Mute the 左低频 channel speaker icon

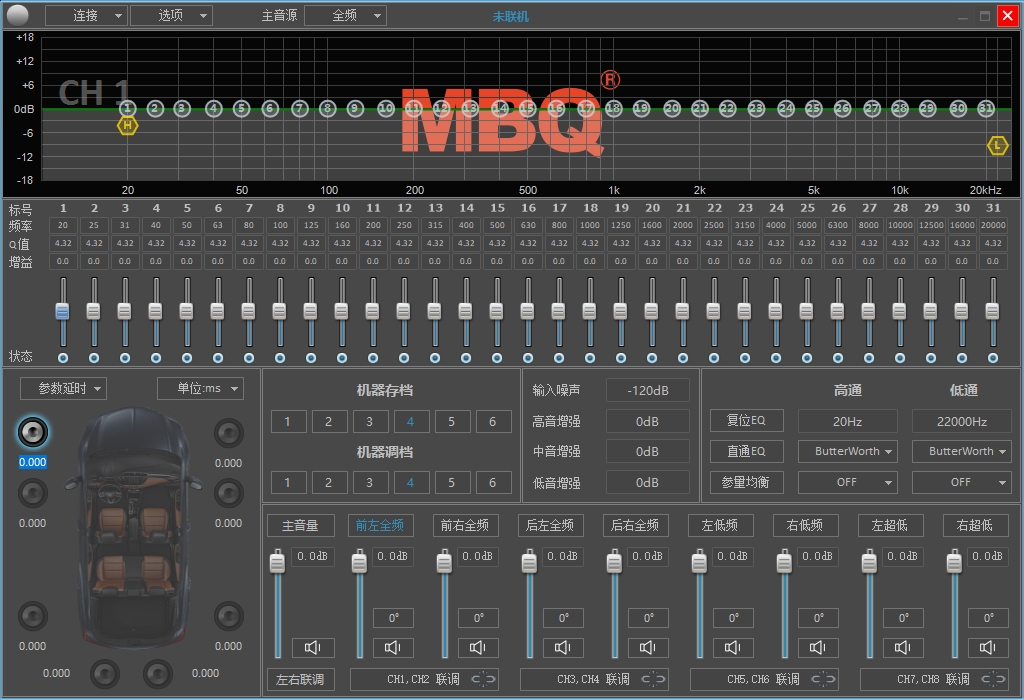(x=733, y=647)
